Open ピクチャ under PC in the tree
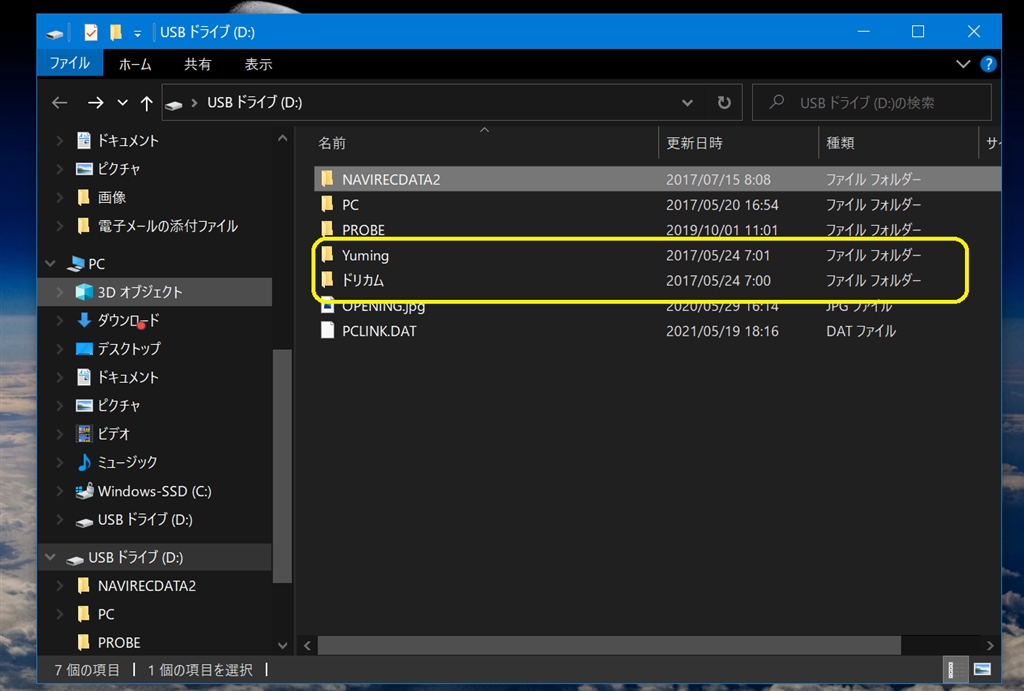The image size is (1024, 691). pyautogui.click(x=119, y=406)
